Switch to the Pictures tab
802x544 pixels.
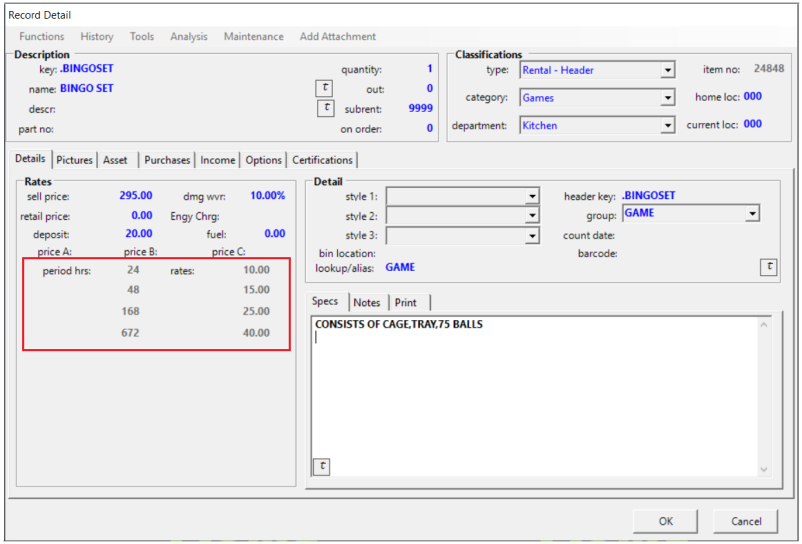click(x=74, y=160)
